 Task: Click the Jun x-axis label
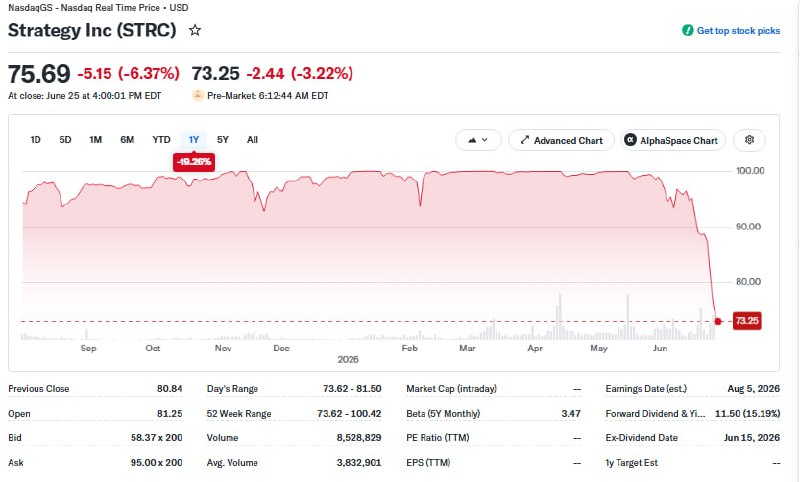click(x=660, y=348)
